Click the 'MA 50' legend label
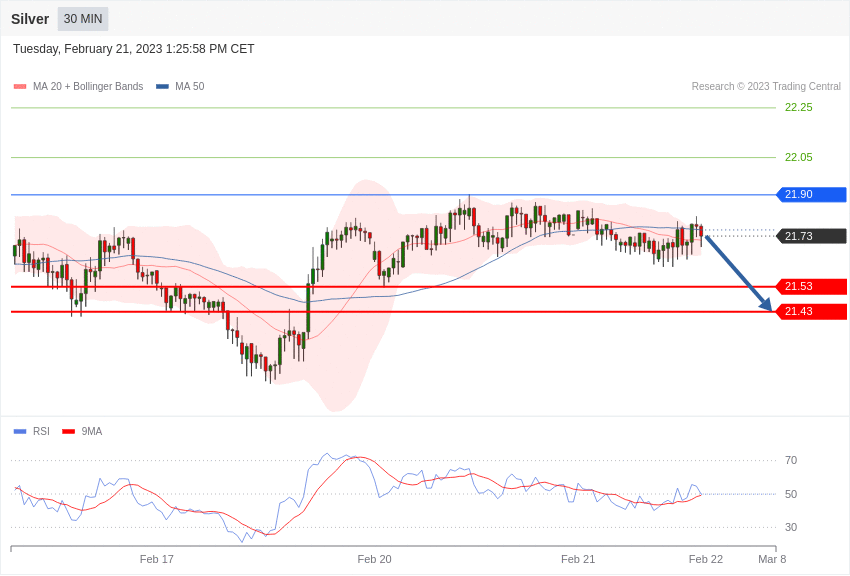 pos(190,86)
